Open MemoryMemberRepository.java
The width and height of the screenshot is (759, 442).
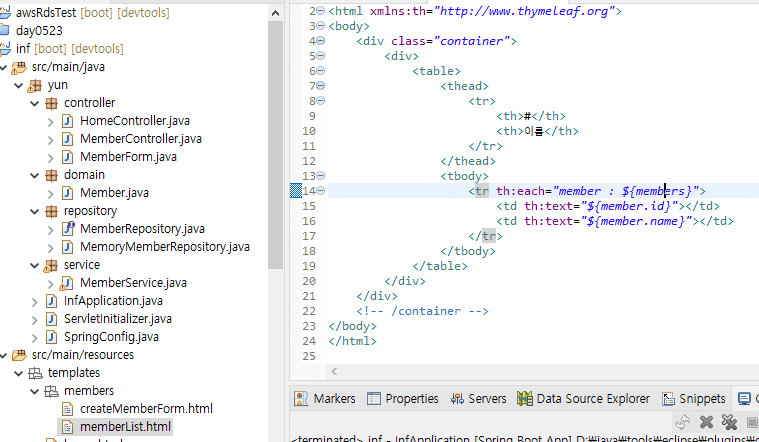[165, 246]
